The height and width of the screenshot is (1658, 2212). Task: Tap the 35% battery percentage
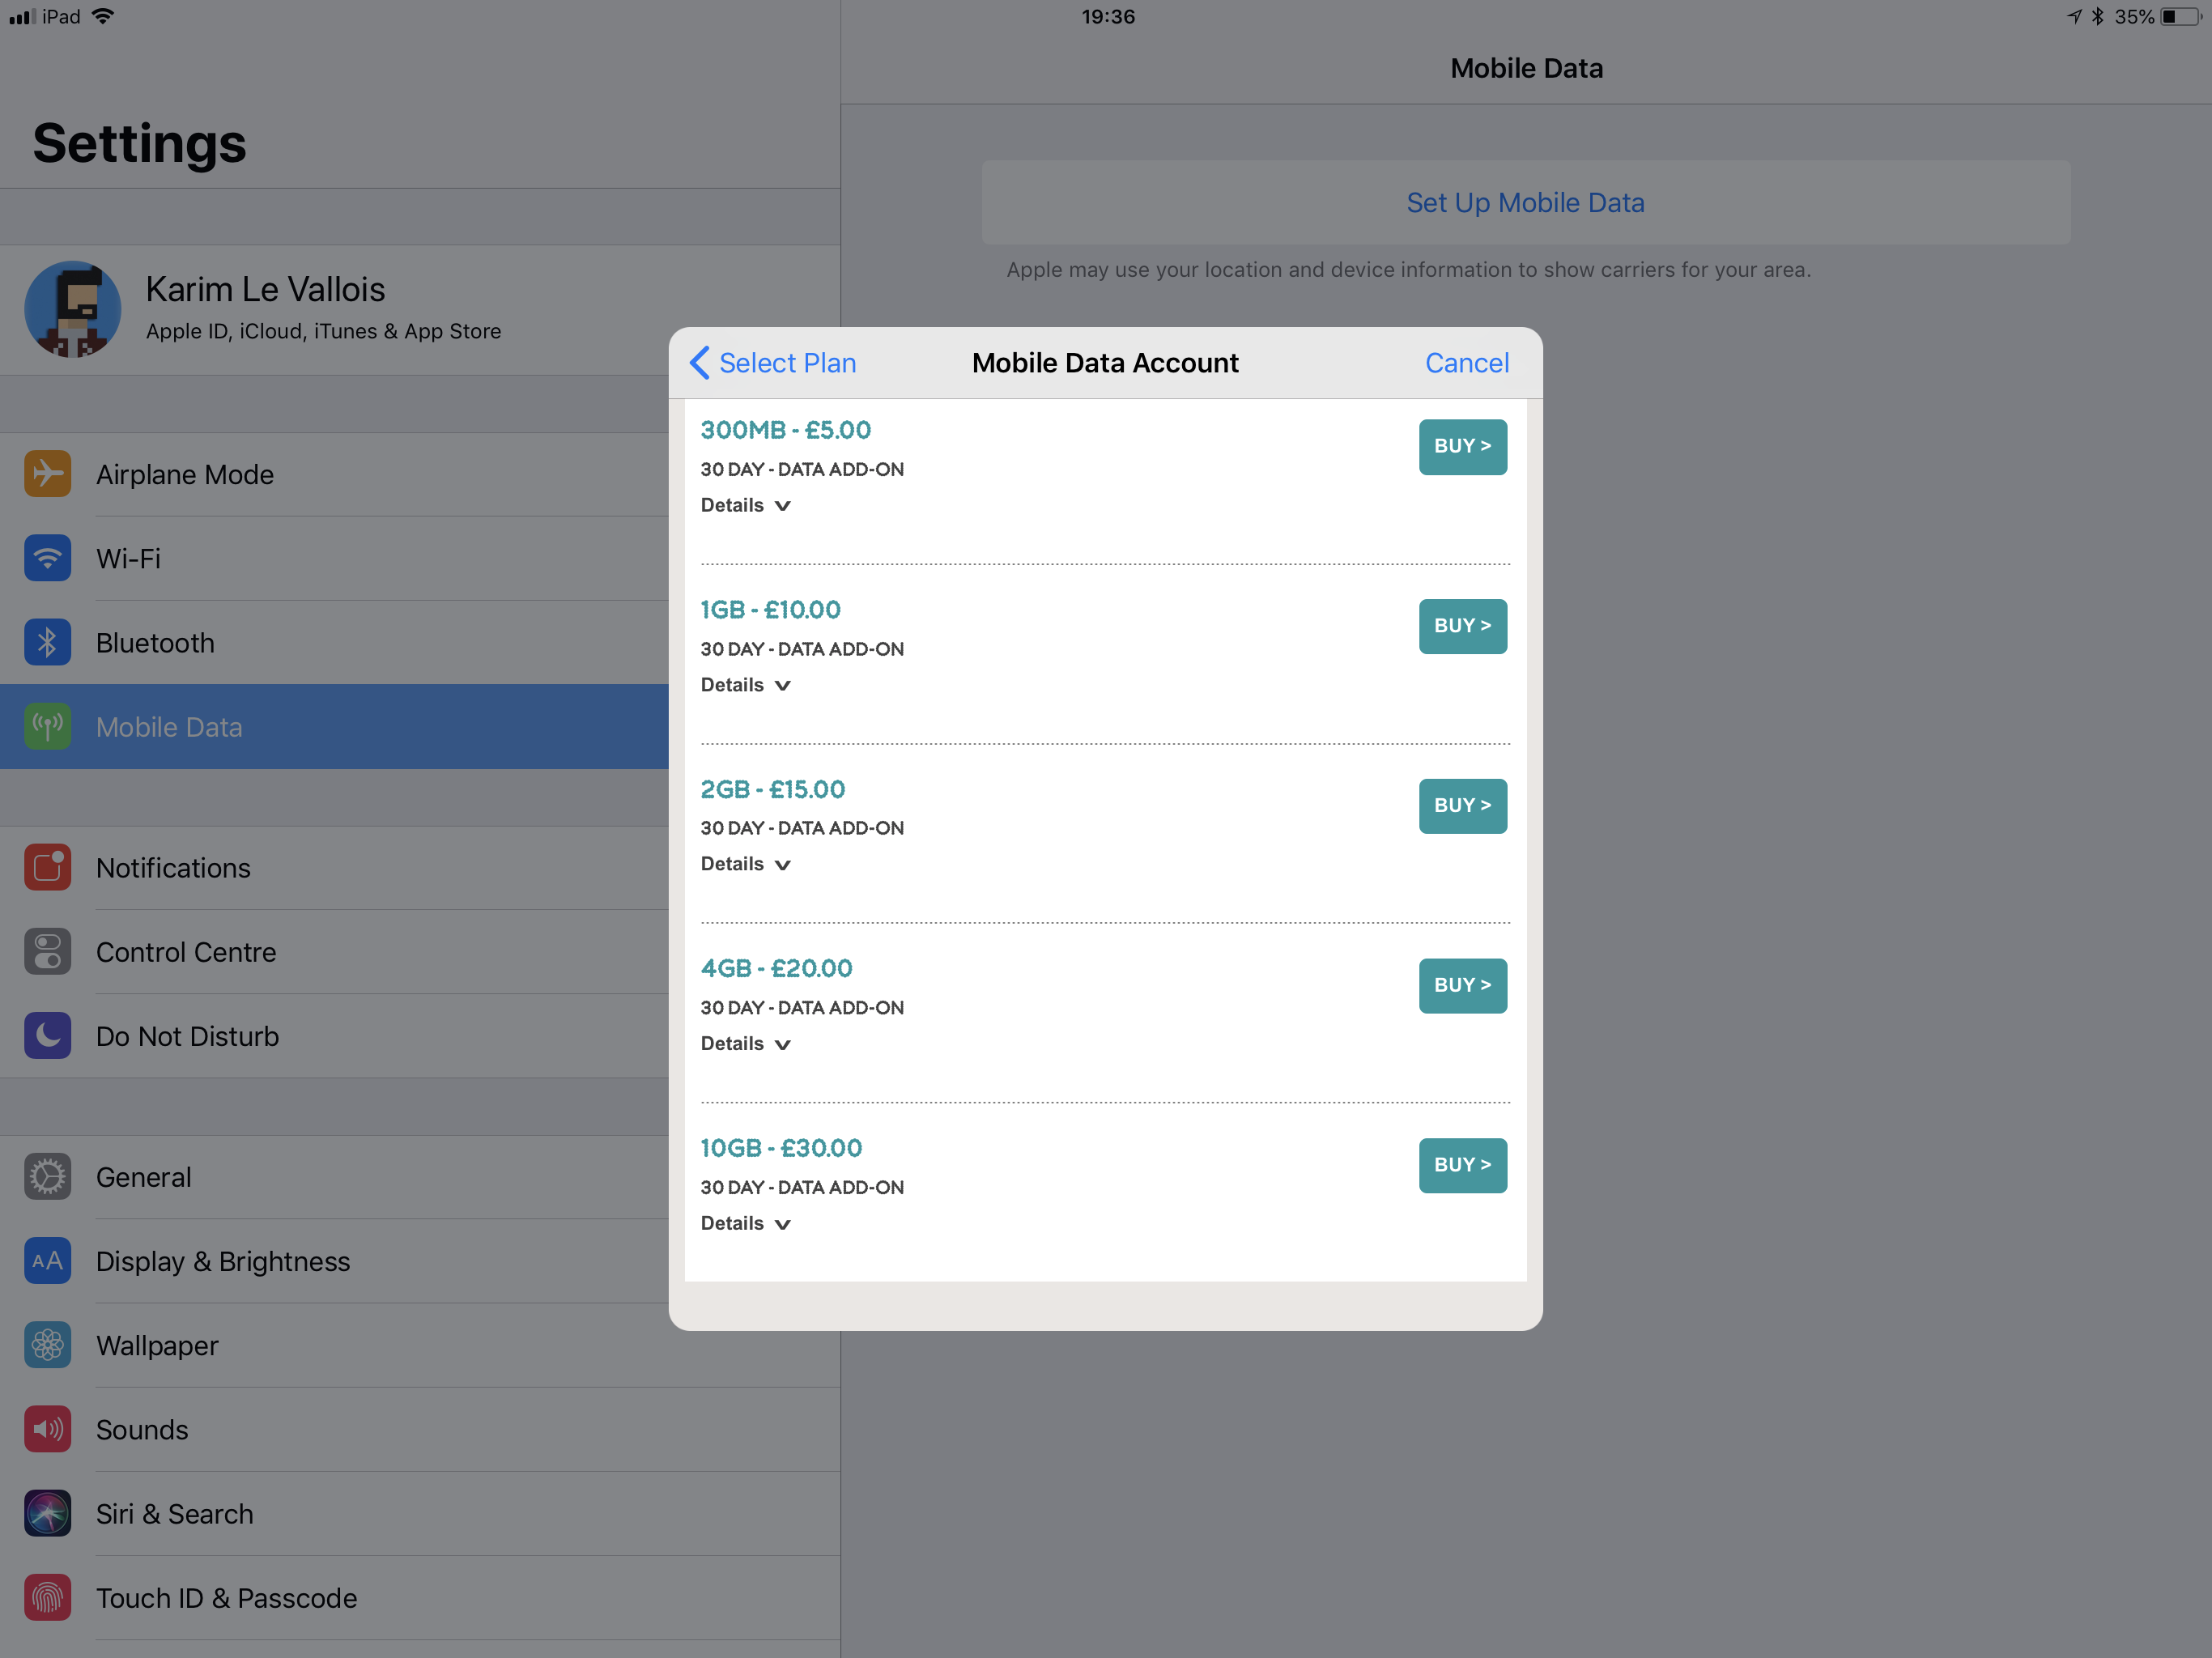coord(2134,17)
